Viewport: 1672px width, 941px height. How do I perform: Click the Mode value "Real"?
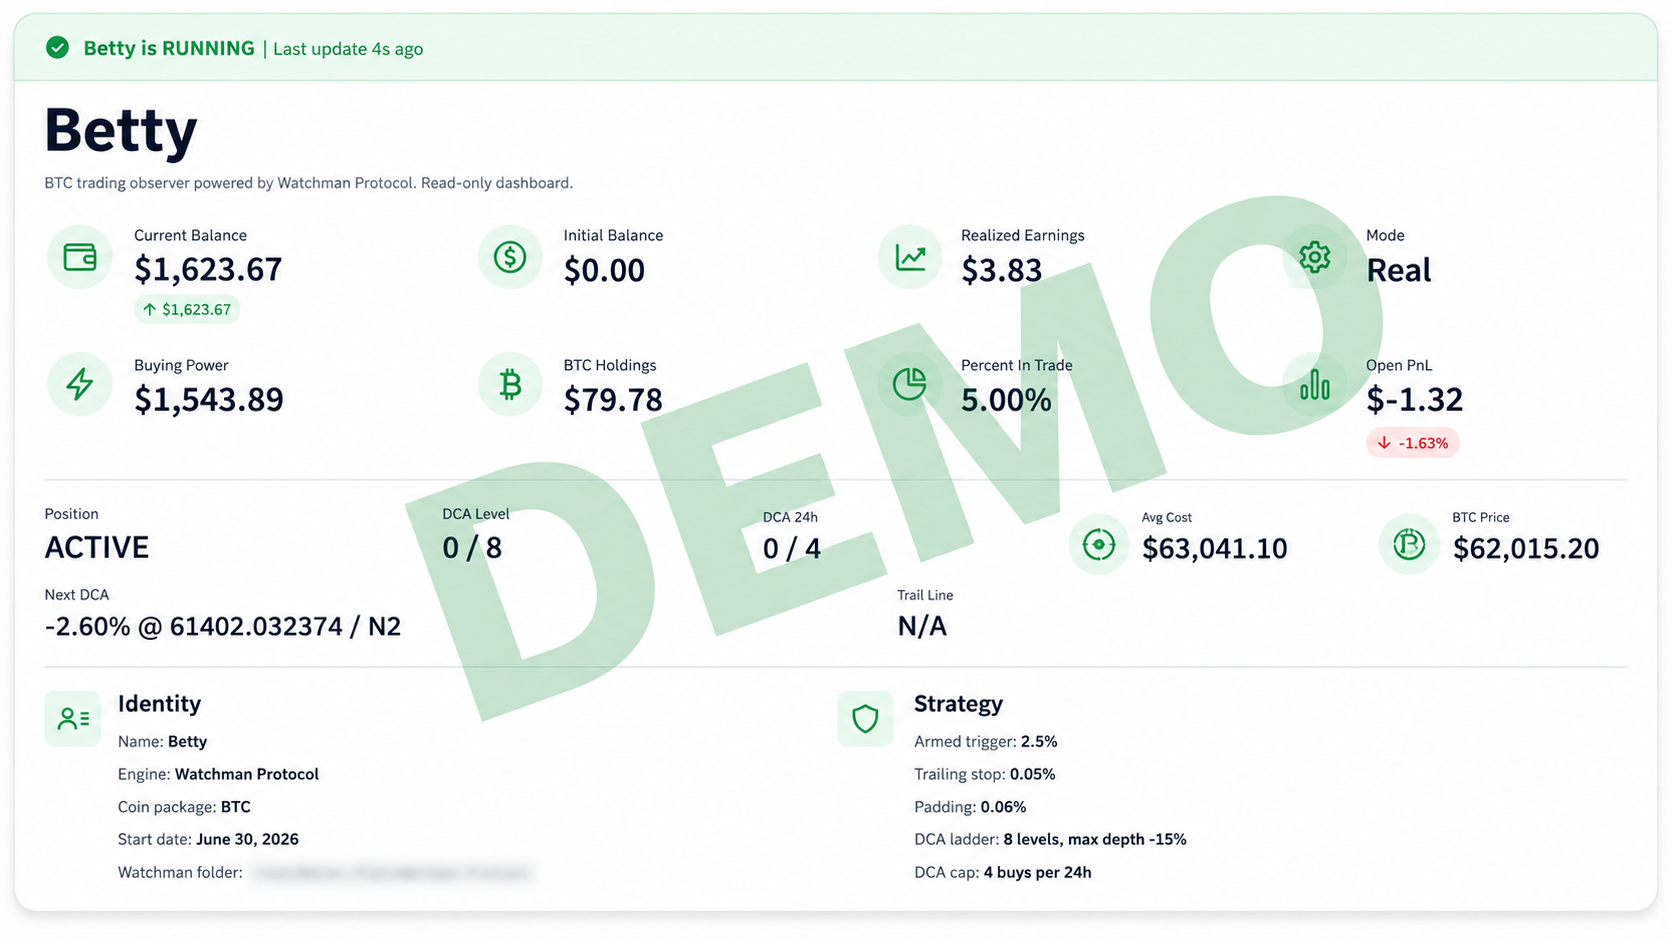pyautogui.click(x=1399, y=270)
